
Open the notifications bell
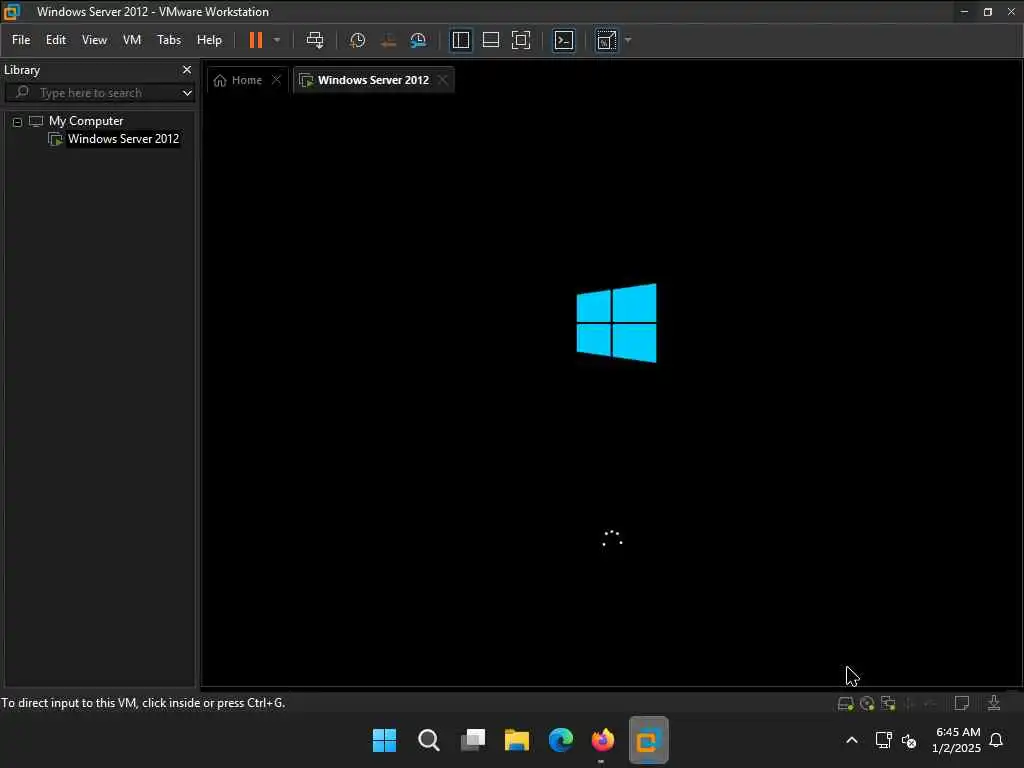(x=996, y=741)
